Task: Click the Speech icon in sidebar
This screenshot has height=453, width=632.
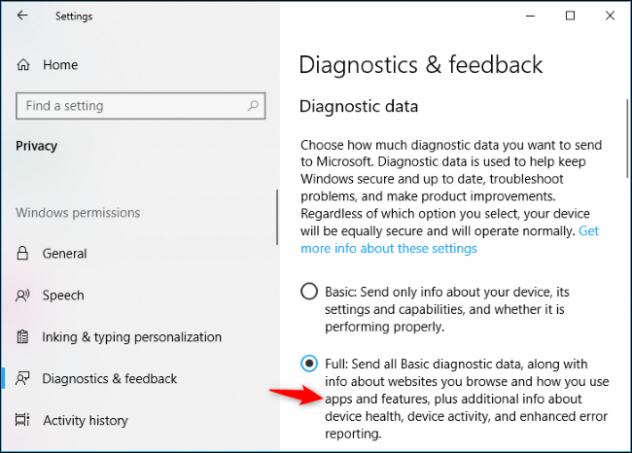Action: (x=23, y=296)
